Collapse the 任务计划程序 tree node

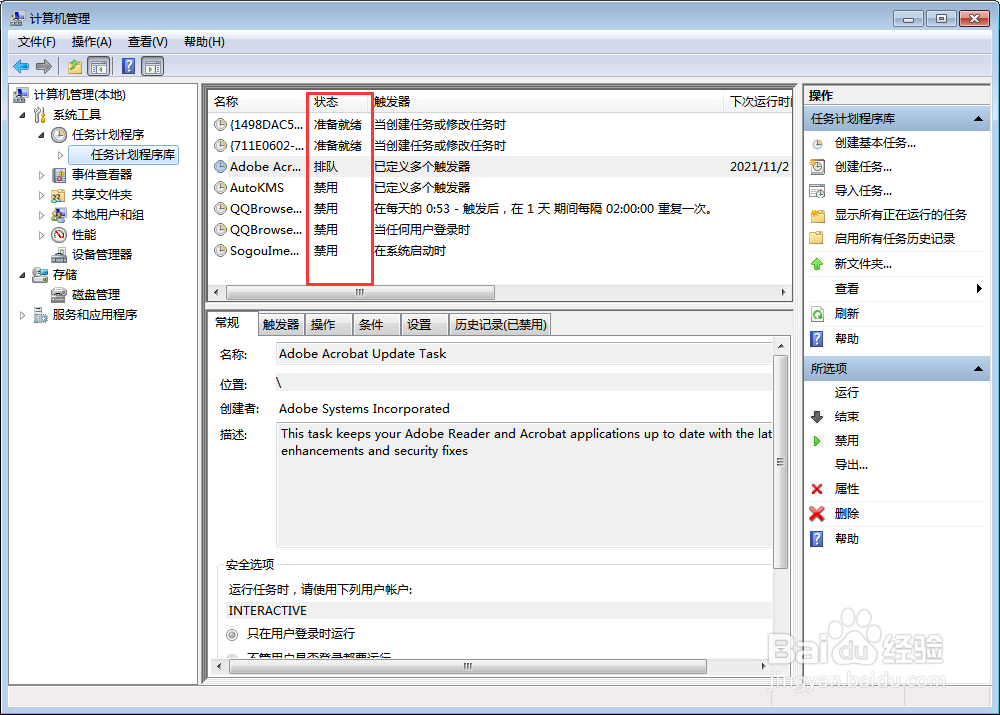pos(41,135)
